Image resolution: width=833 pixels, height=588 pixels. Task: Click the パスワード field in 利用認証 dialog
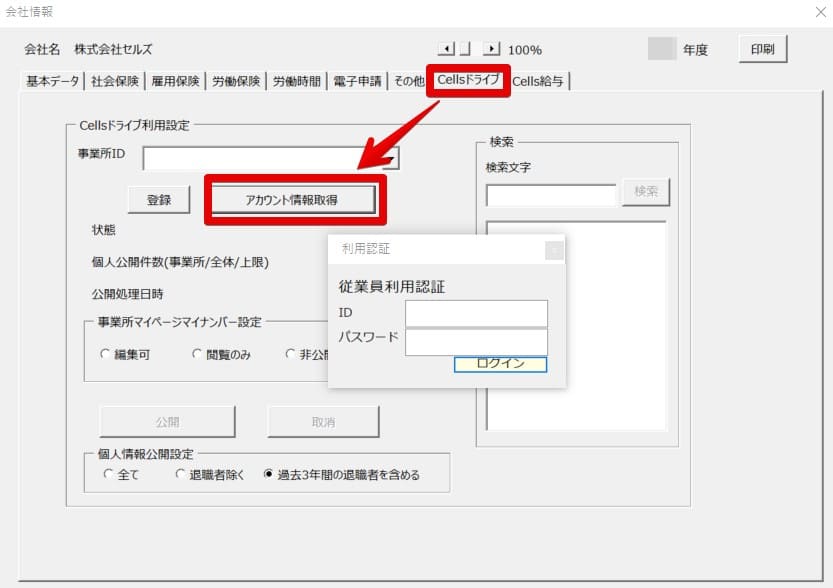click(477, 342)
